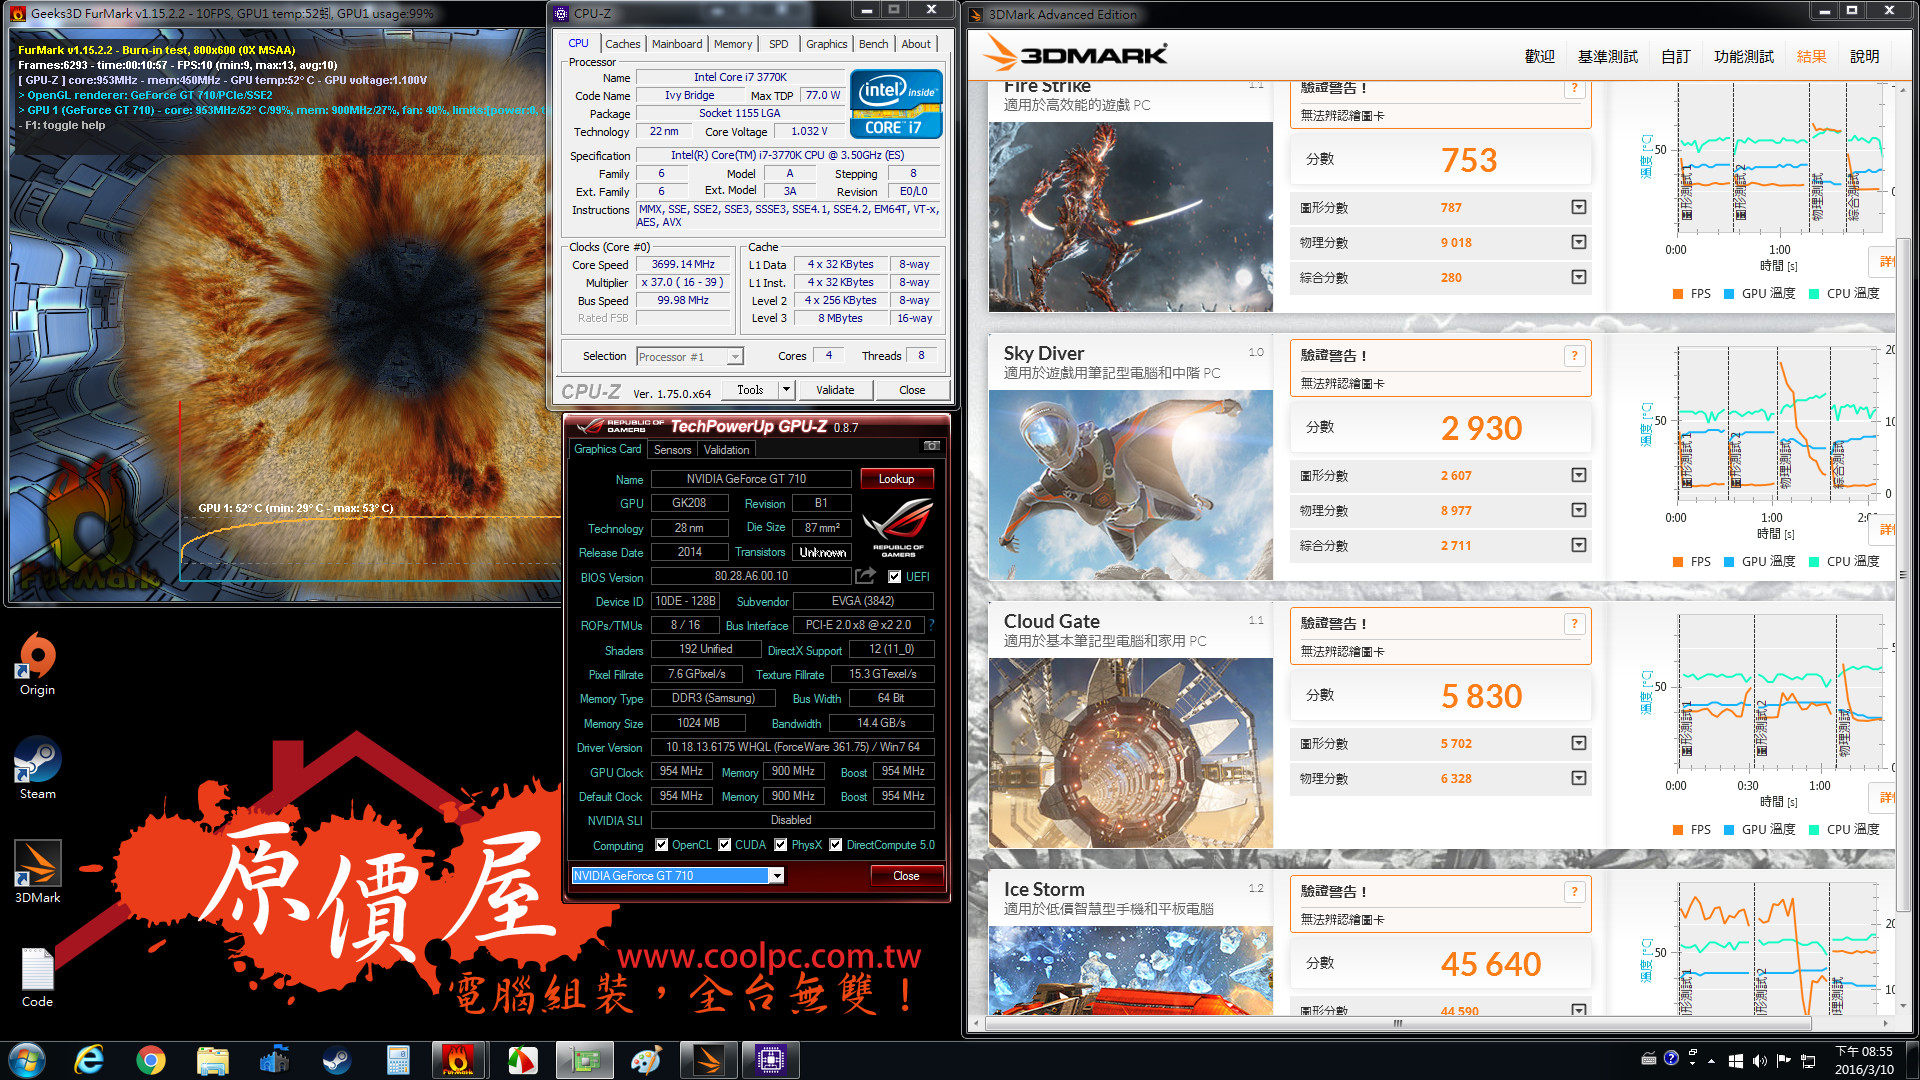The image size is (1920, 1080).
Task: Open the Code file on desktop
Action: click(x=37, y=977)
